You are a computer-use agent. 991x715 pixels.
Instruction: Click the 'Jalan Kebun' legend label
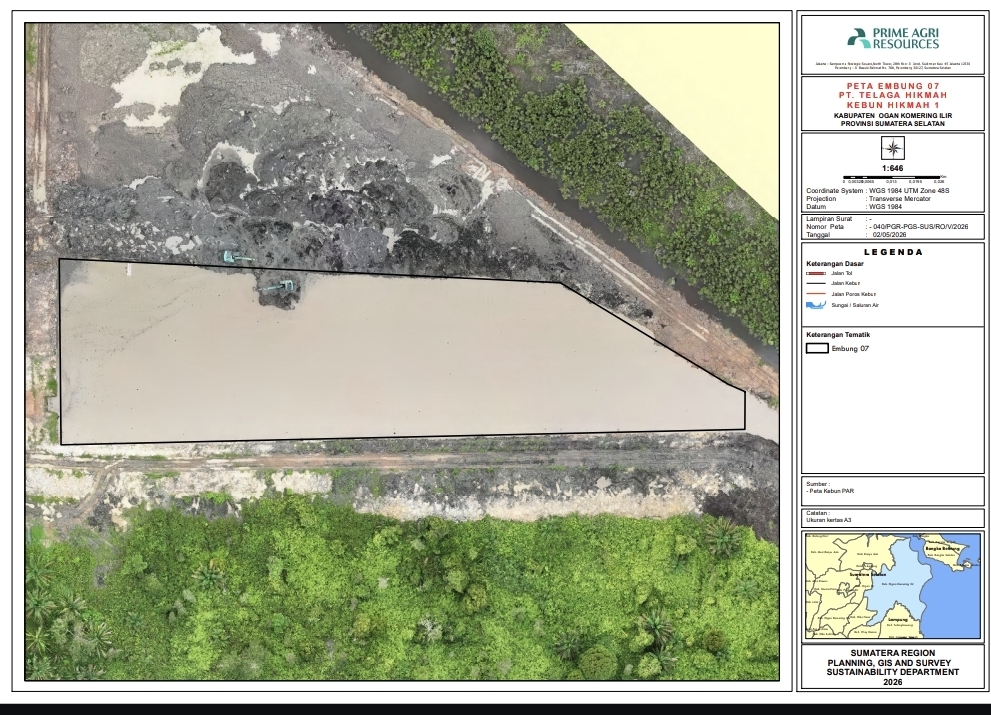click(846, 283)
